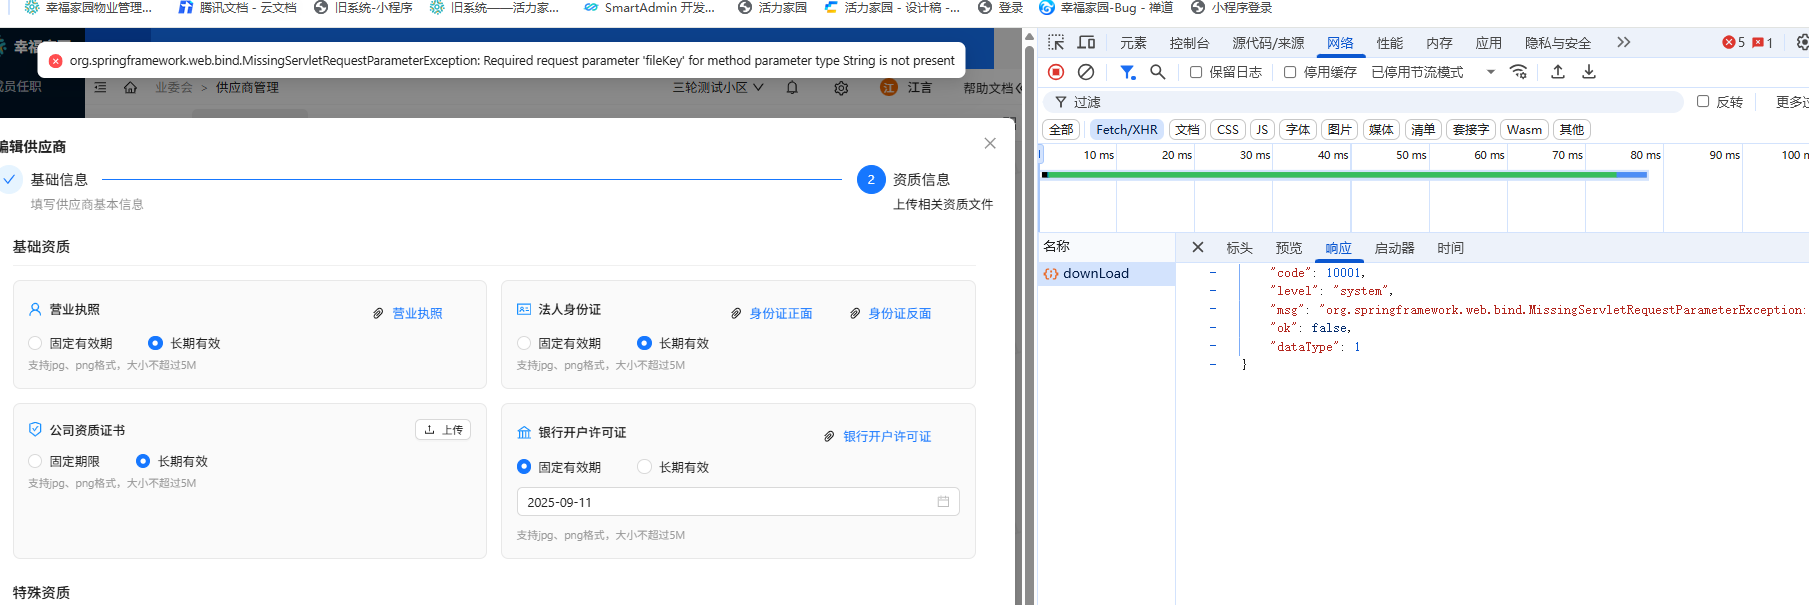Click the network timeline overview bar
This screenshot has width=1809, height=605.
(1344, 175)
